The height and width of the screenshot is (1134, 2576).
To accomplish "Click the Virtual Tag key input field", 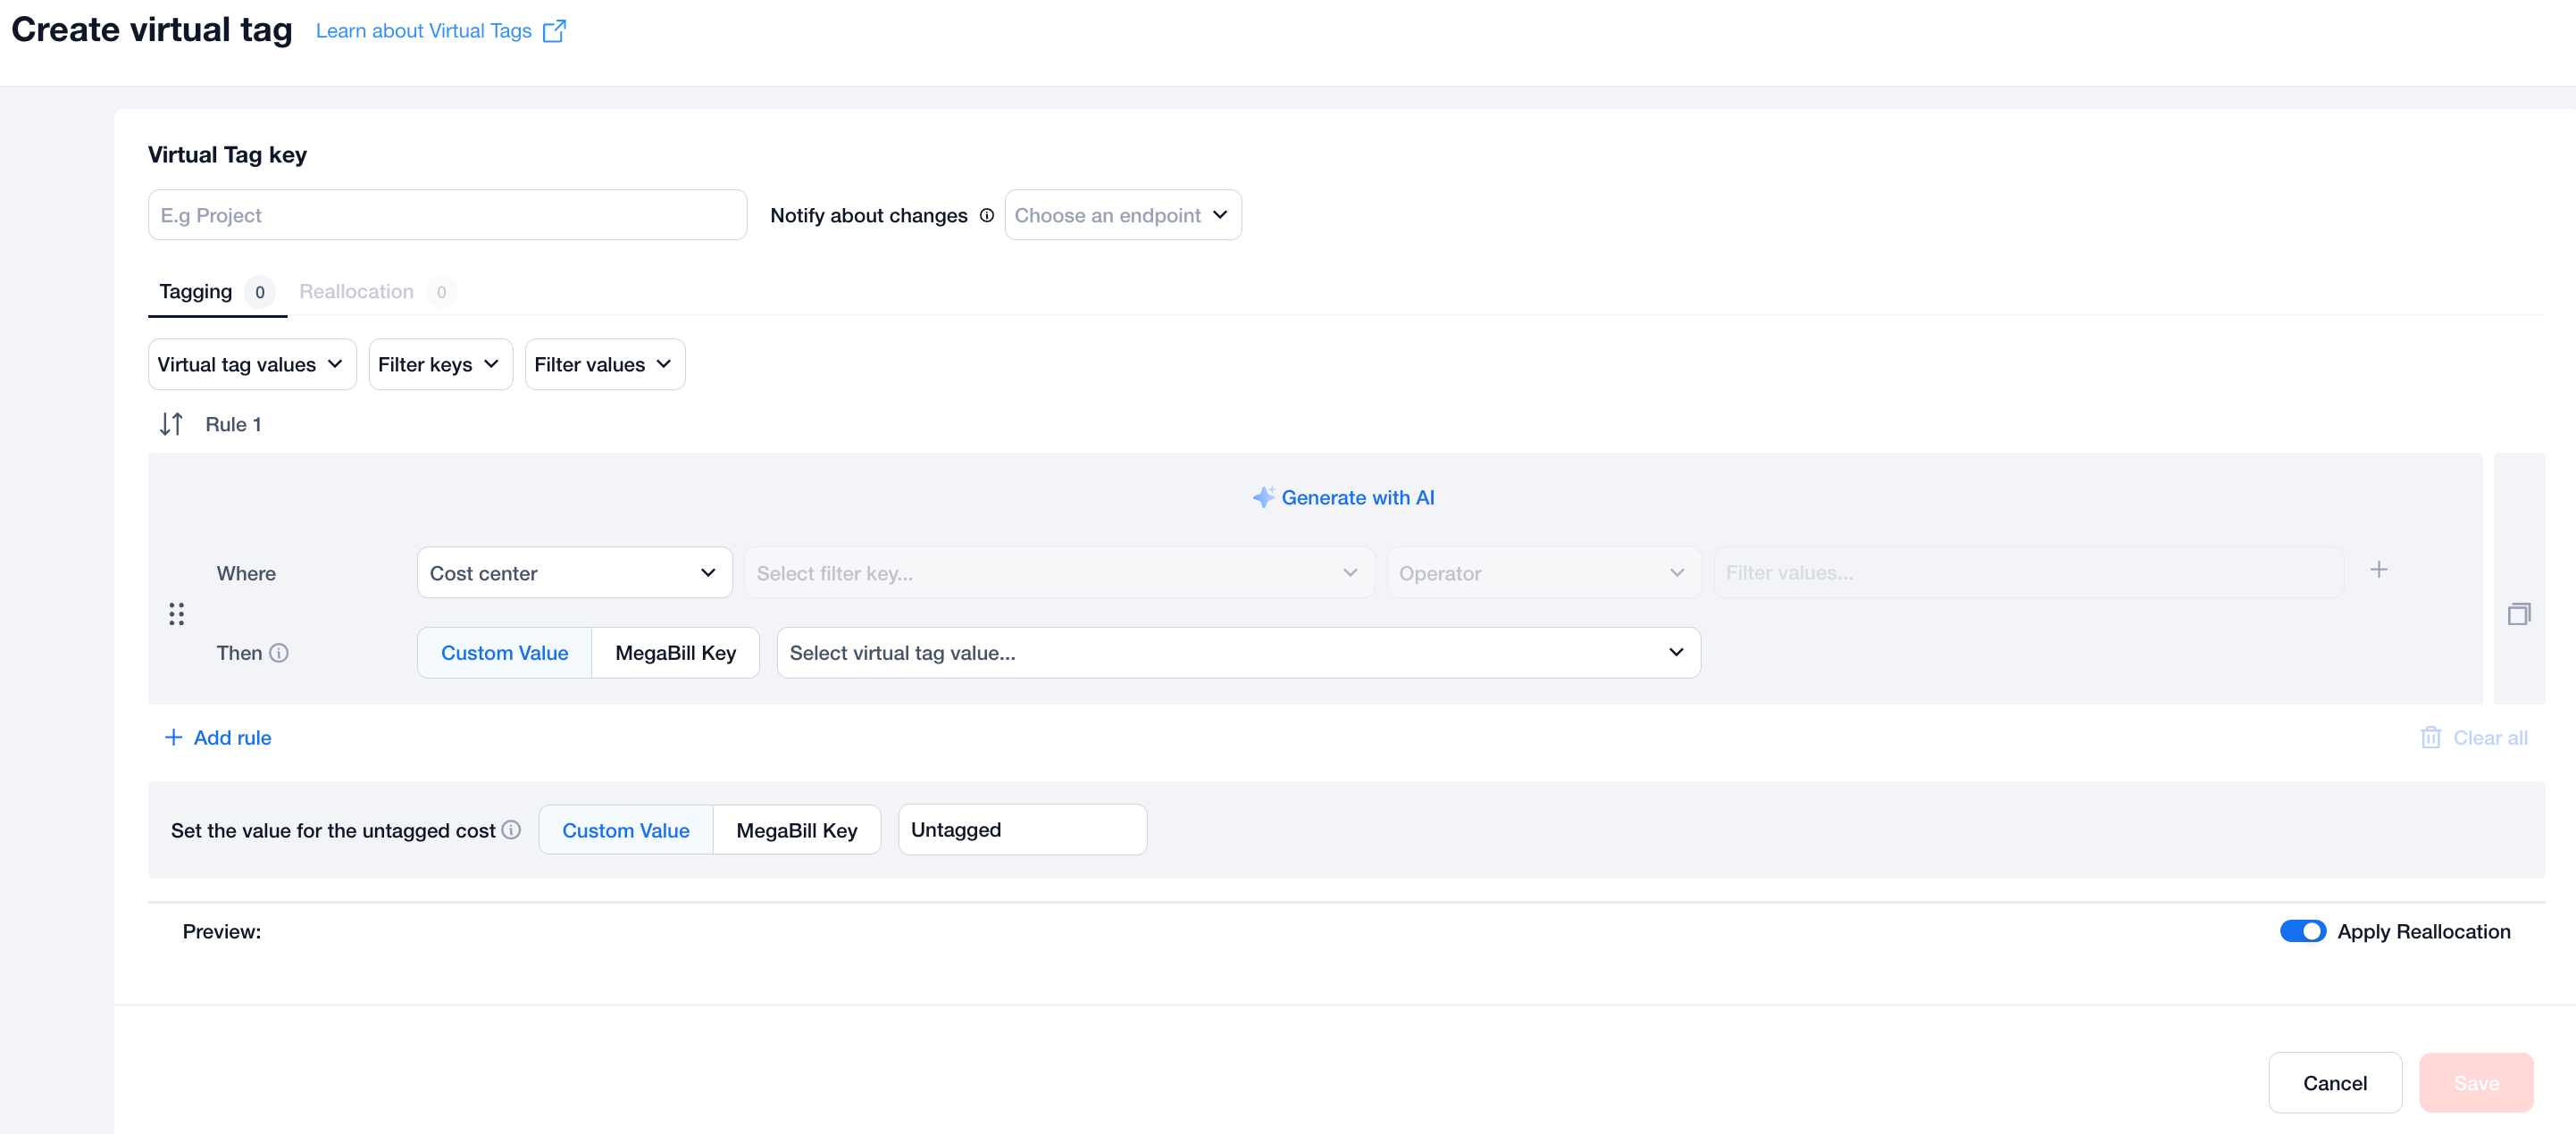I will (x=447, y=216).
